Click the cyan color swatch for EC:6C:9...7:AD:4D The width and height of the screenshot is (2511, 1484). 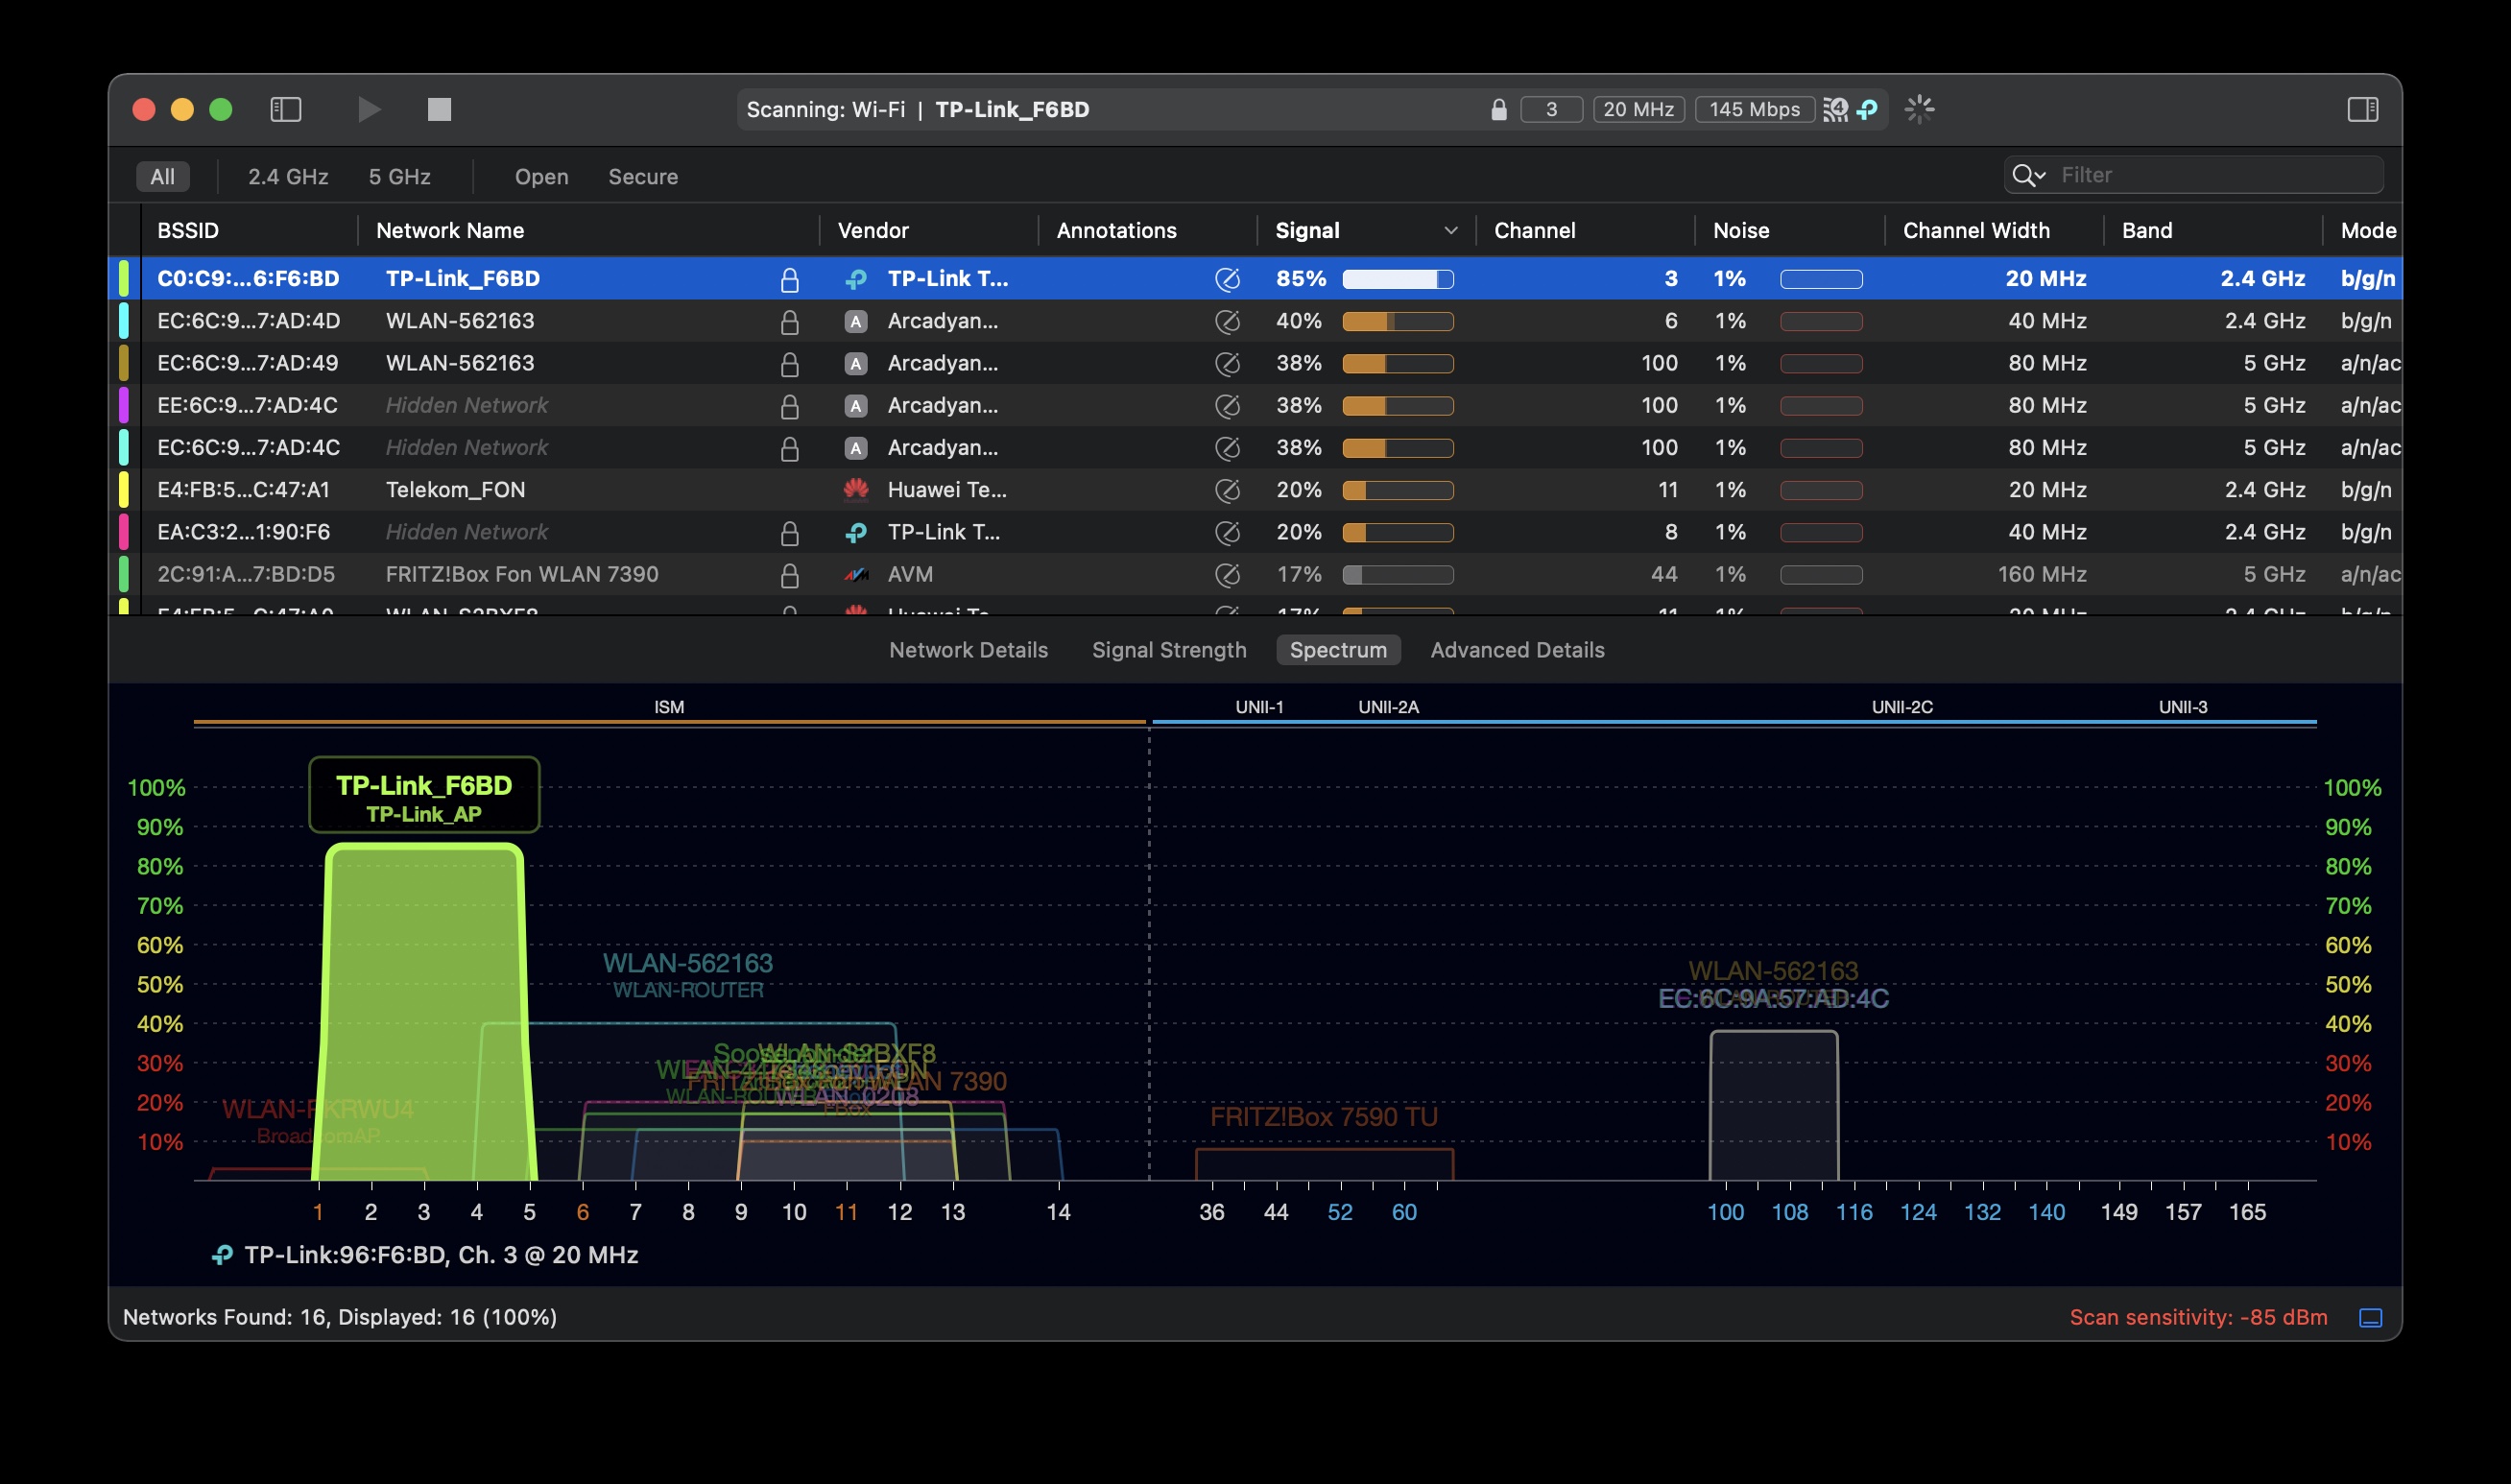124,320
